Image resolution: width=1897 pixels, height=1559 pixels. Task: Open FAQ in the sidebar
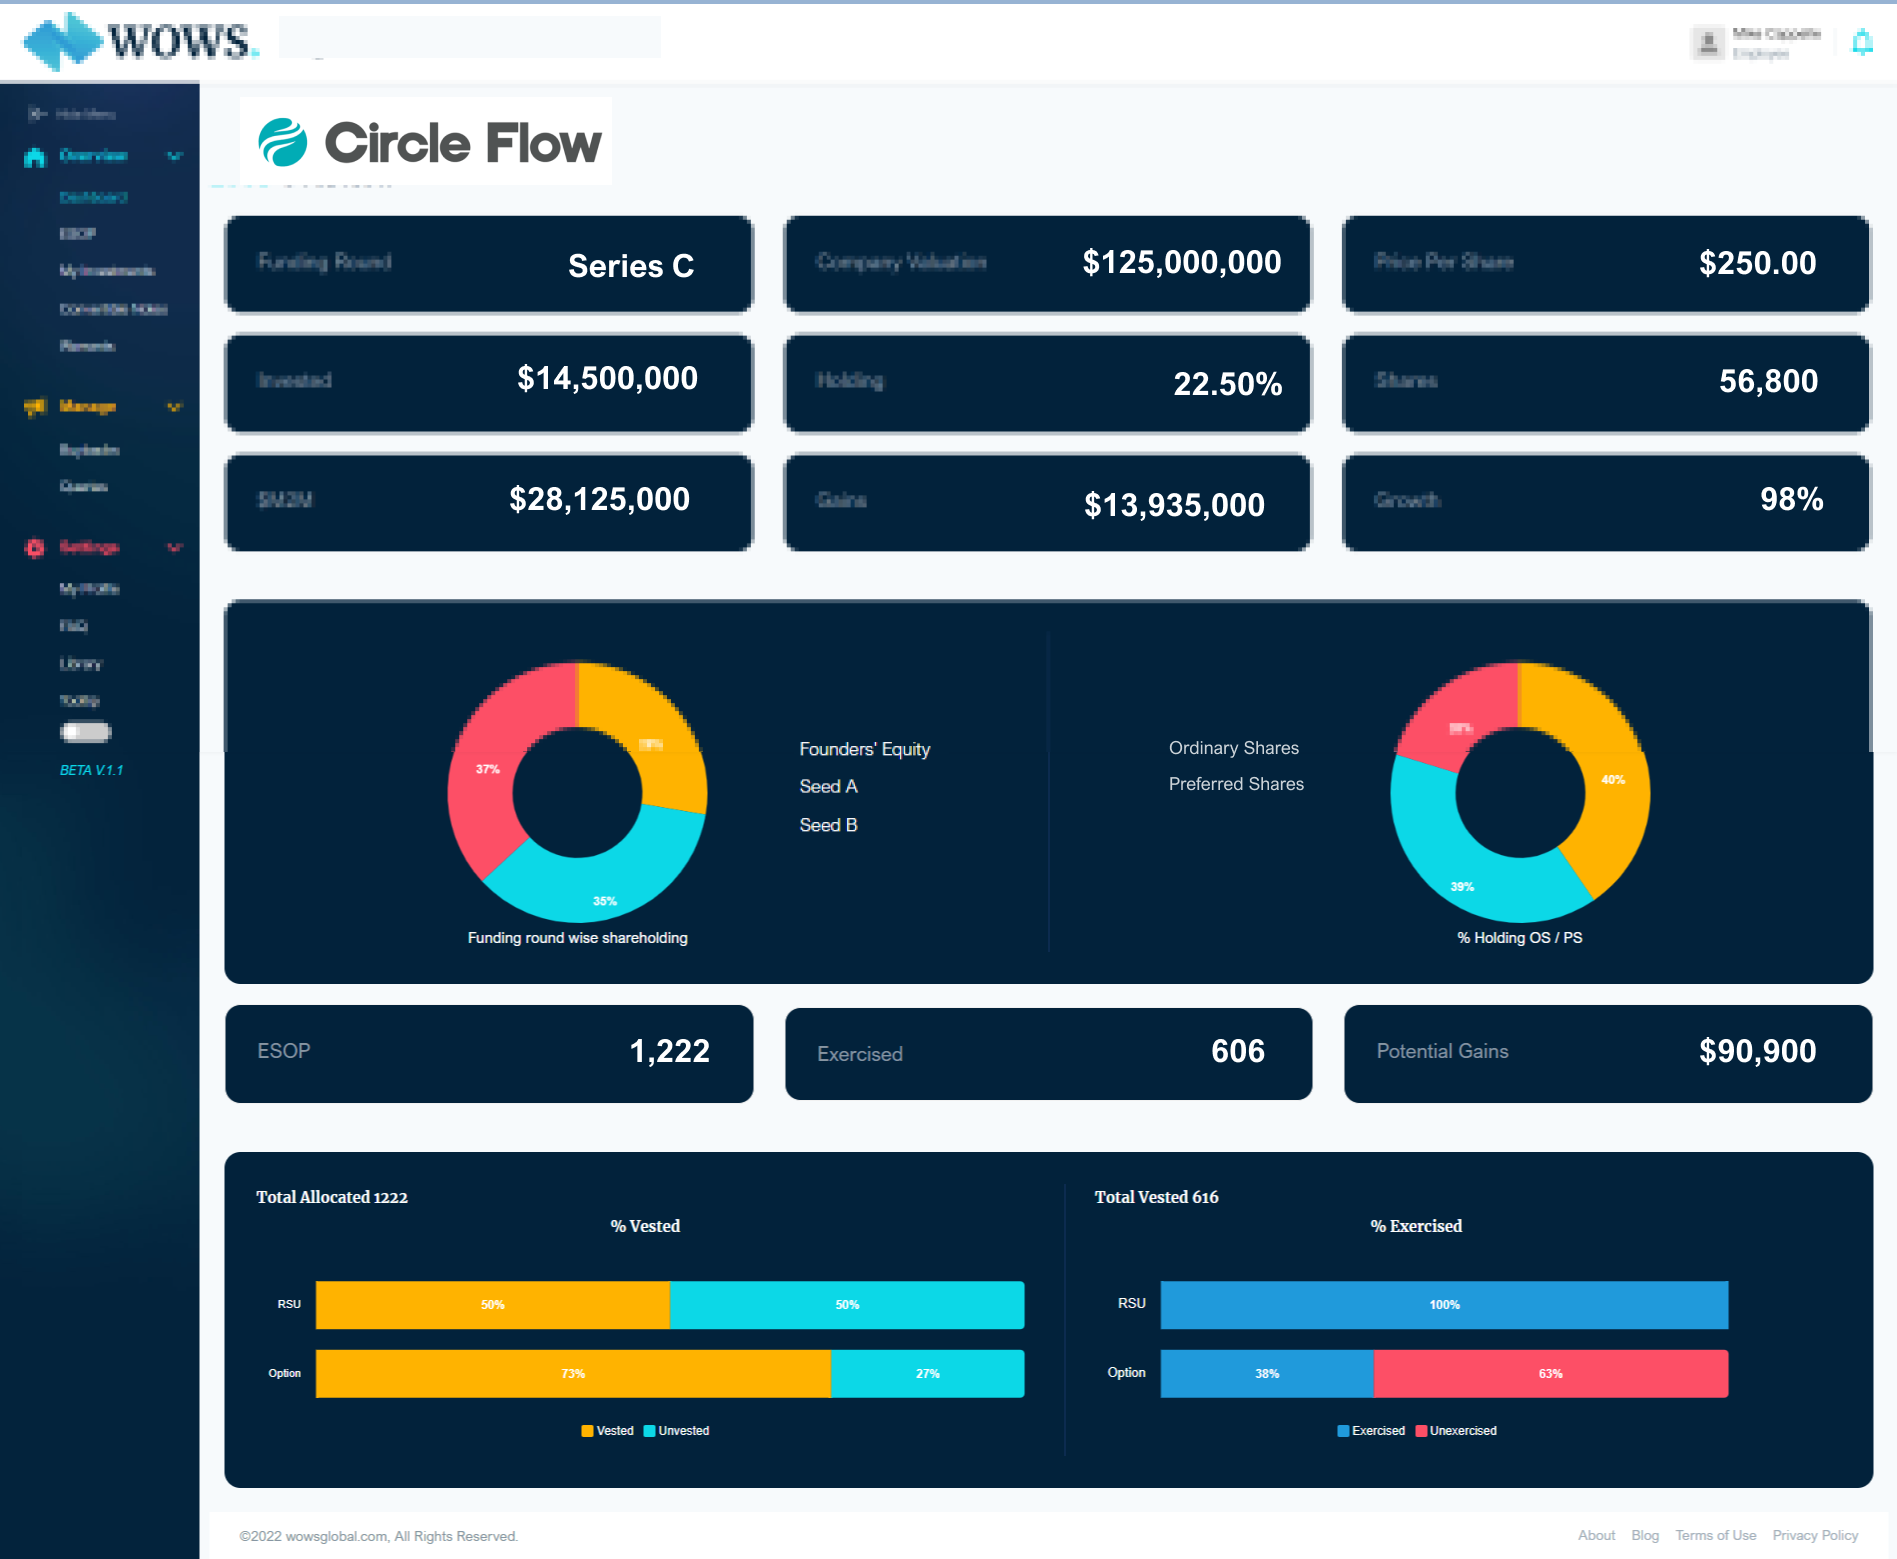coord(74,626)
